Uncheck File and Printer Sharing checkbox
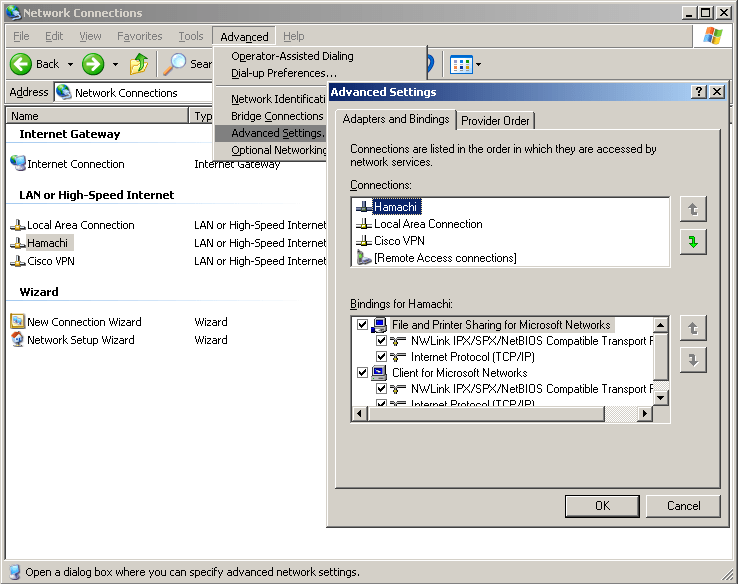Image resolution: width=738 pixels, height=584 pixels. coord(362,325)
